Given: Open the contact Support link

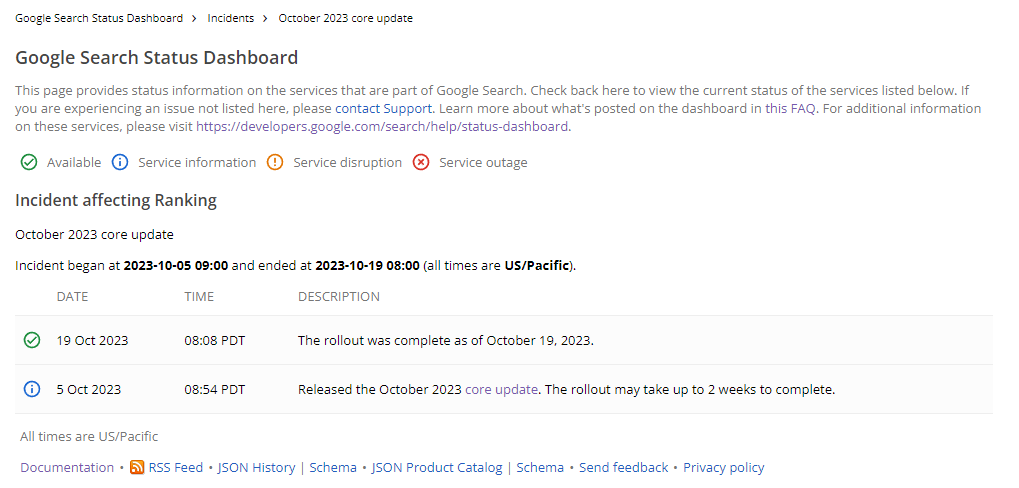Looking at the screenshot, I should tap(383, 108).
